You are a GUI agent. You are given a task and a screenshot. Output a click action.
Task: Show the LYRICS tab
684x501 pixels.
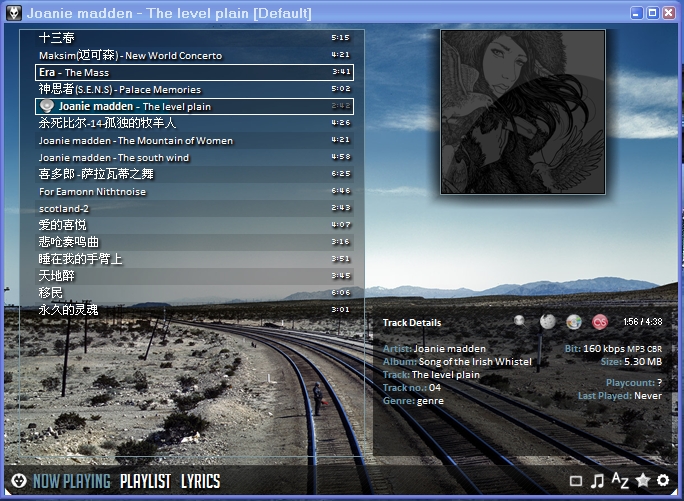pos(200,481)
